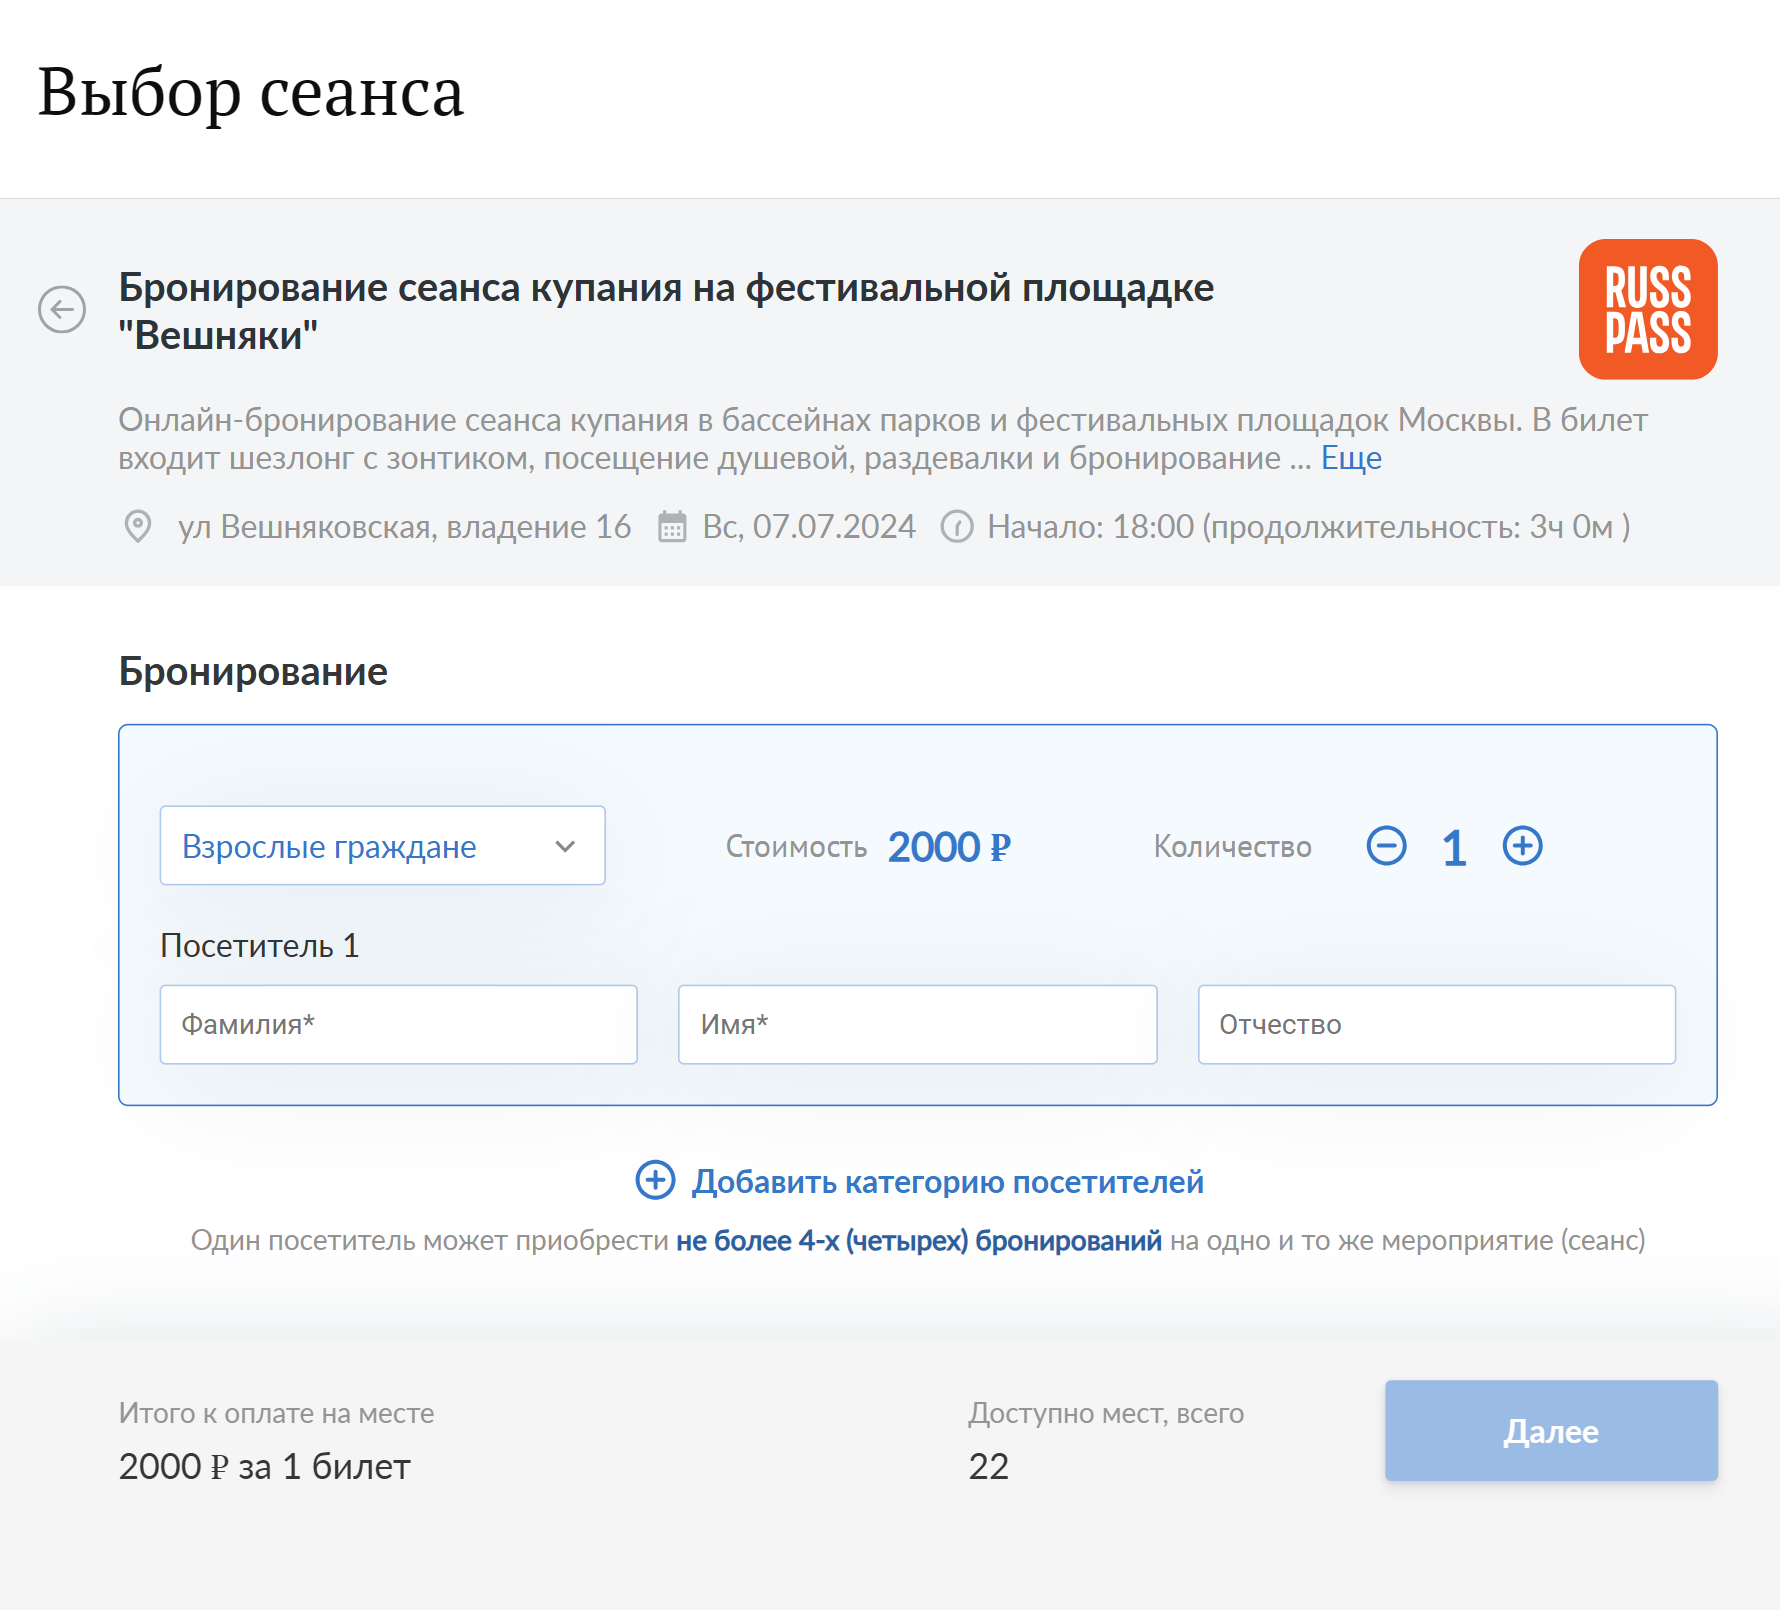This screenshot has height=1610, width=1780.
Task: Click the back arrow circle icon
Action: coord(62,310)
